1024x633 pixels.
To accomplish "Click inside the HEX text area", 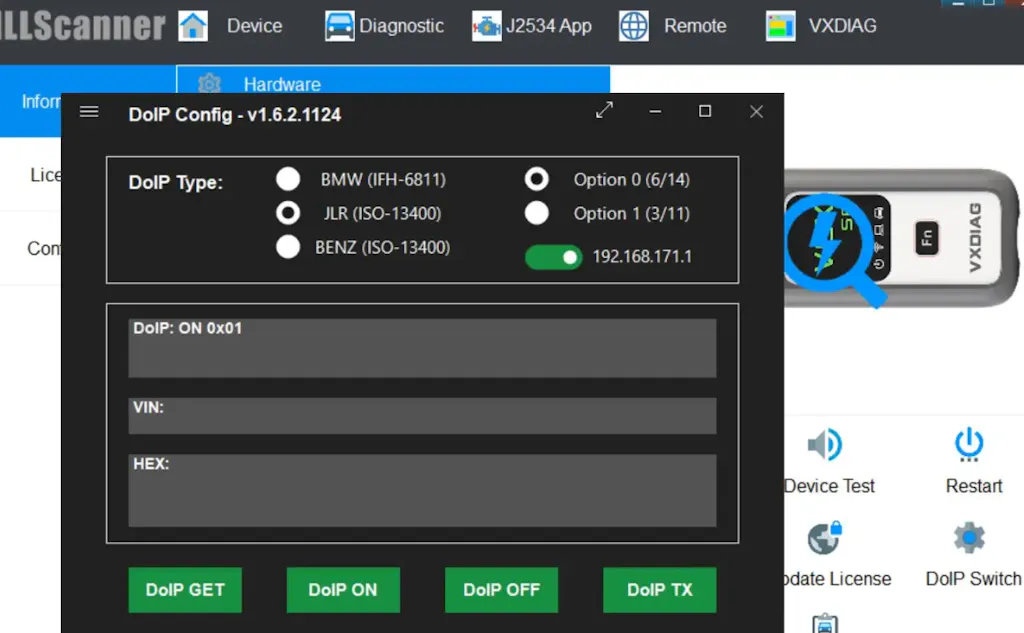I will click(x=422, y=492).
